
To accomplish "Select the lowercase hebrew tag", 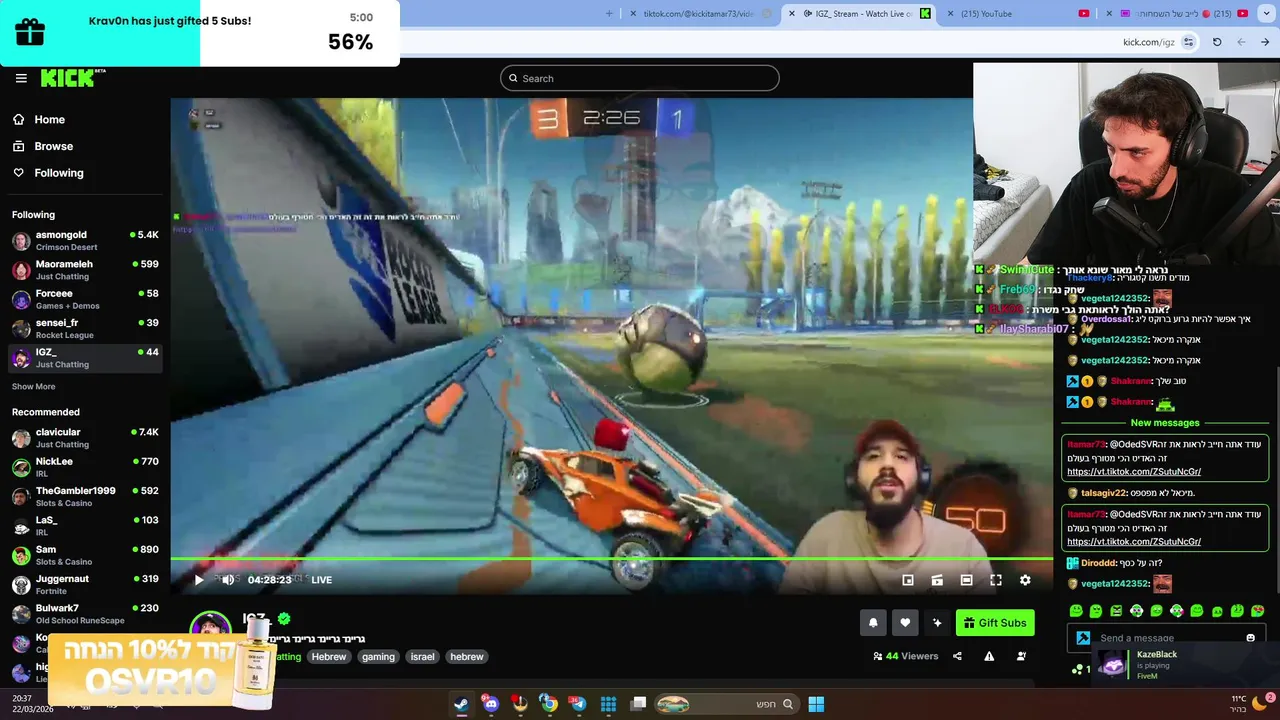I will point(467,657).
